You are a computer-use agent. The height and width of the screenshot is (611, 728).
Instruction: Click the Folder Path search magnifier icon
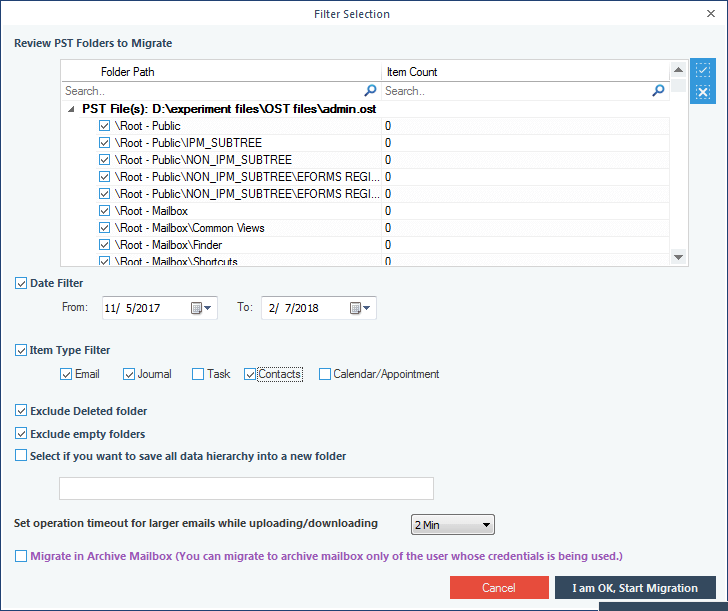(x=370, y=91)
